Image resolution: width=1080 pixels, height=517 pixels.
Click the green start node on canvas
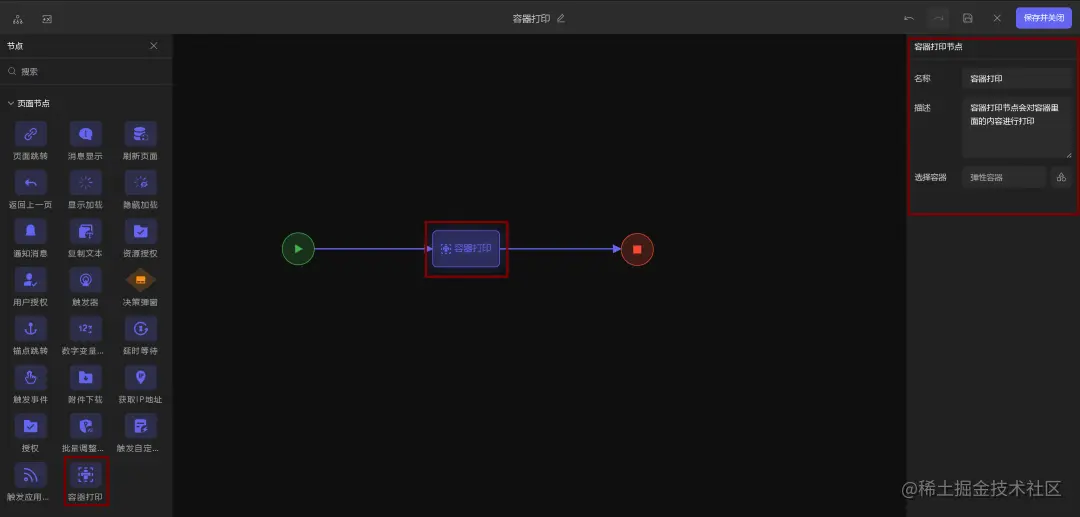tap(298, 249)
